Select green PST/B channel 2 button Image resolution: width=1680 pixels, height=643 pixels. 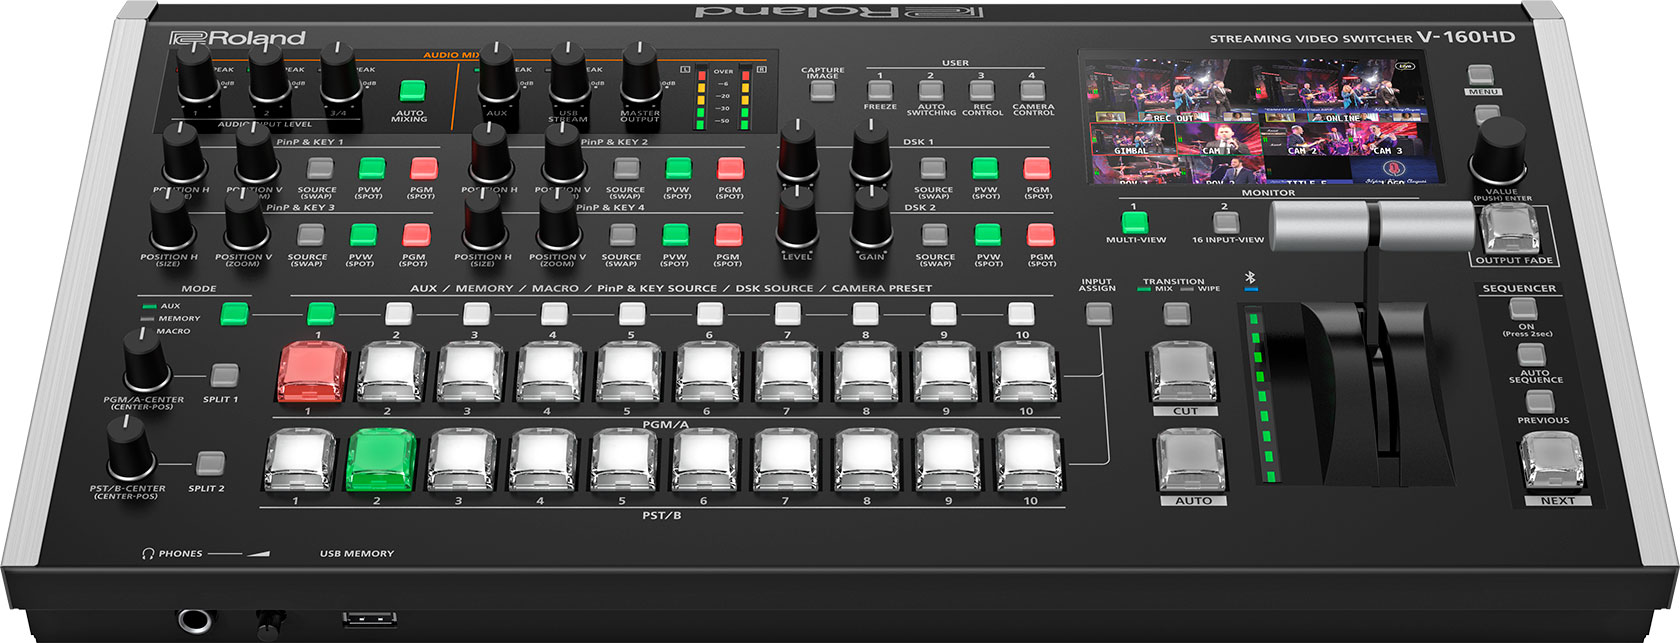(380, 458)
